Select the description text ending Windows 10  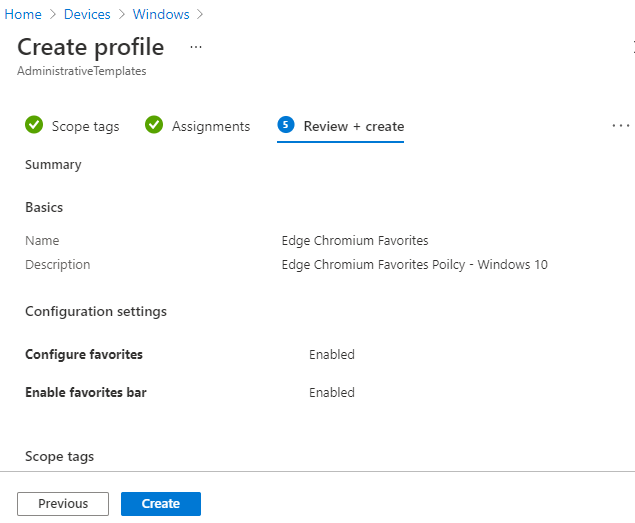point(414,265)
